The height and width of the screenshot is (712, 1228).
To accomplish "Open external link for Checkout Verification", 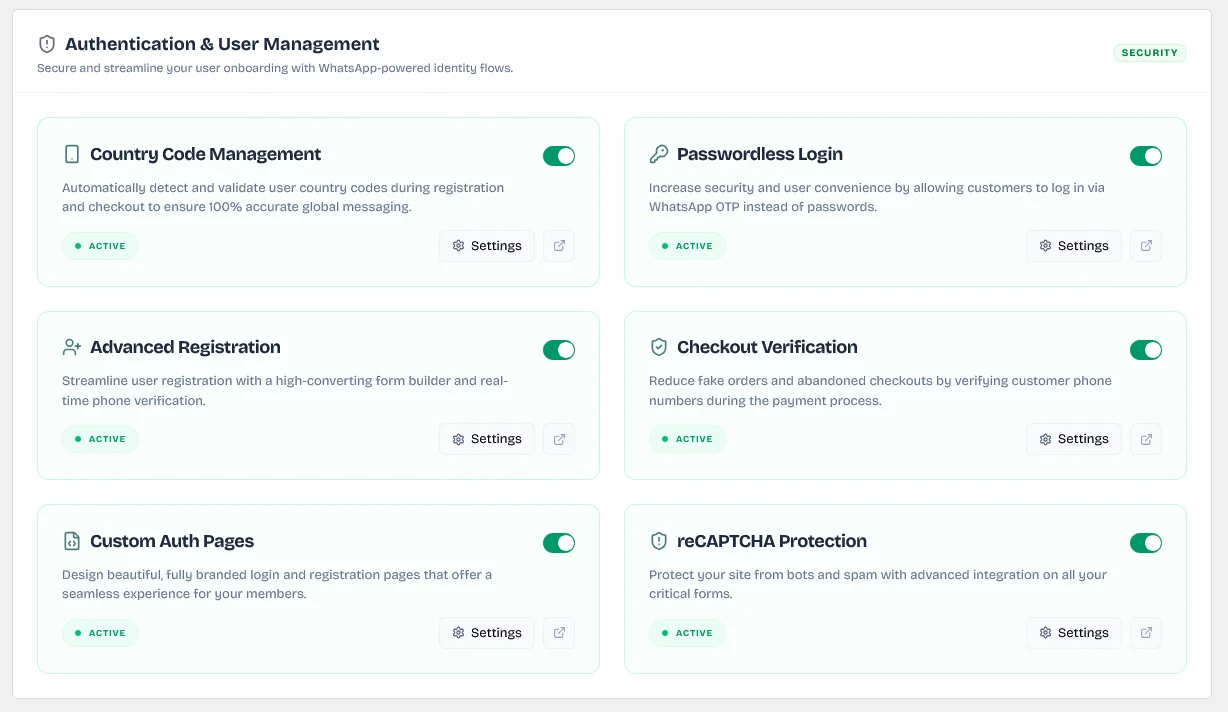I will coord(1146,439).
